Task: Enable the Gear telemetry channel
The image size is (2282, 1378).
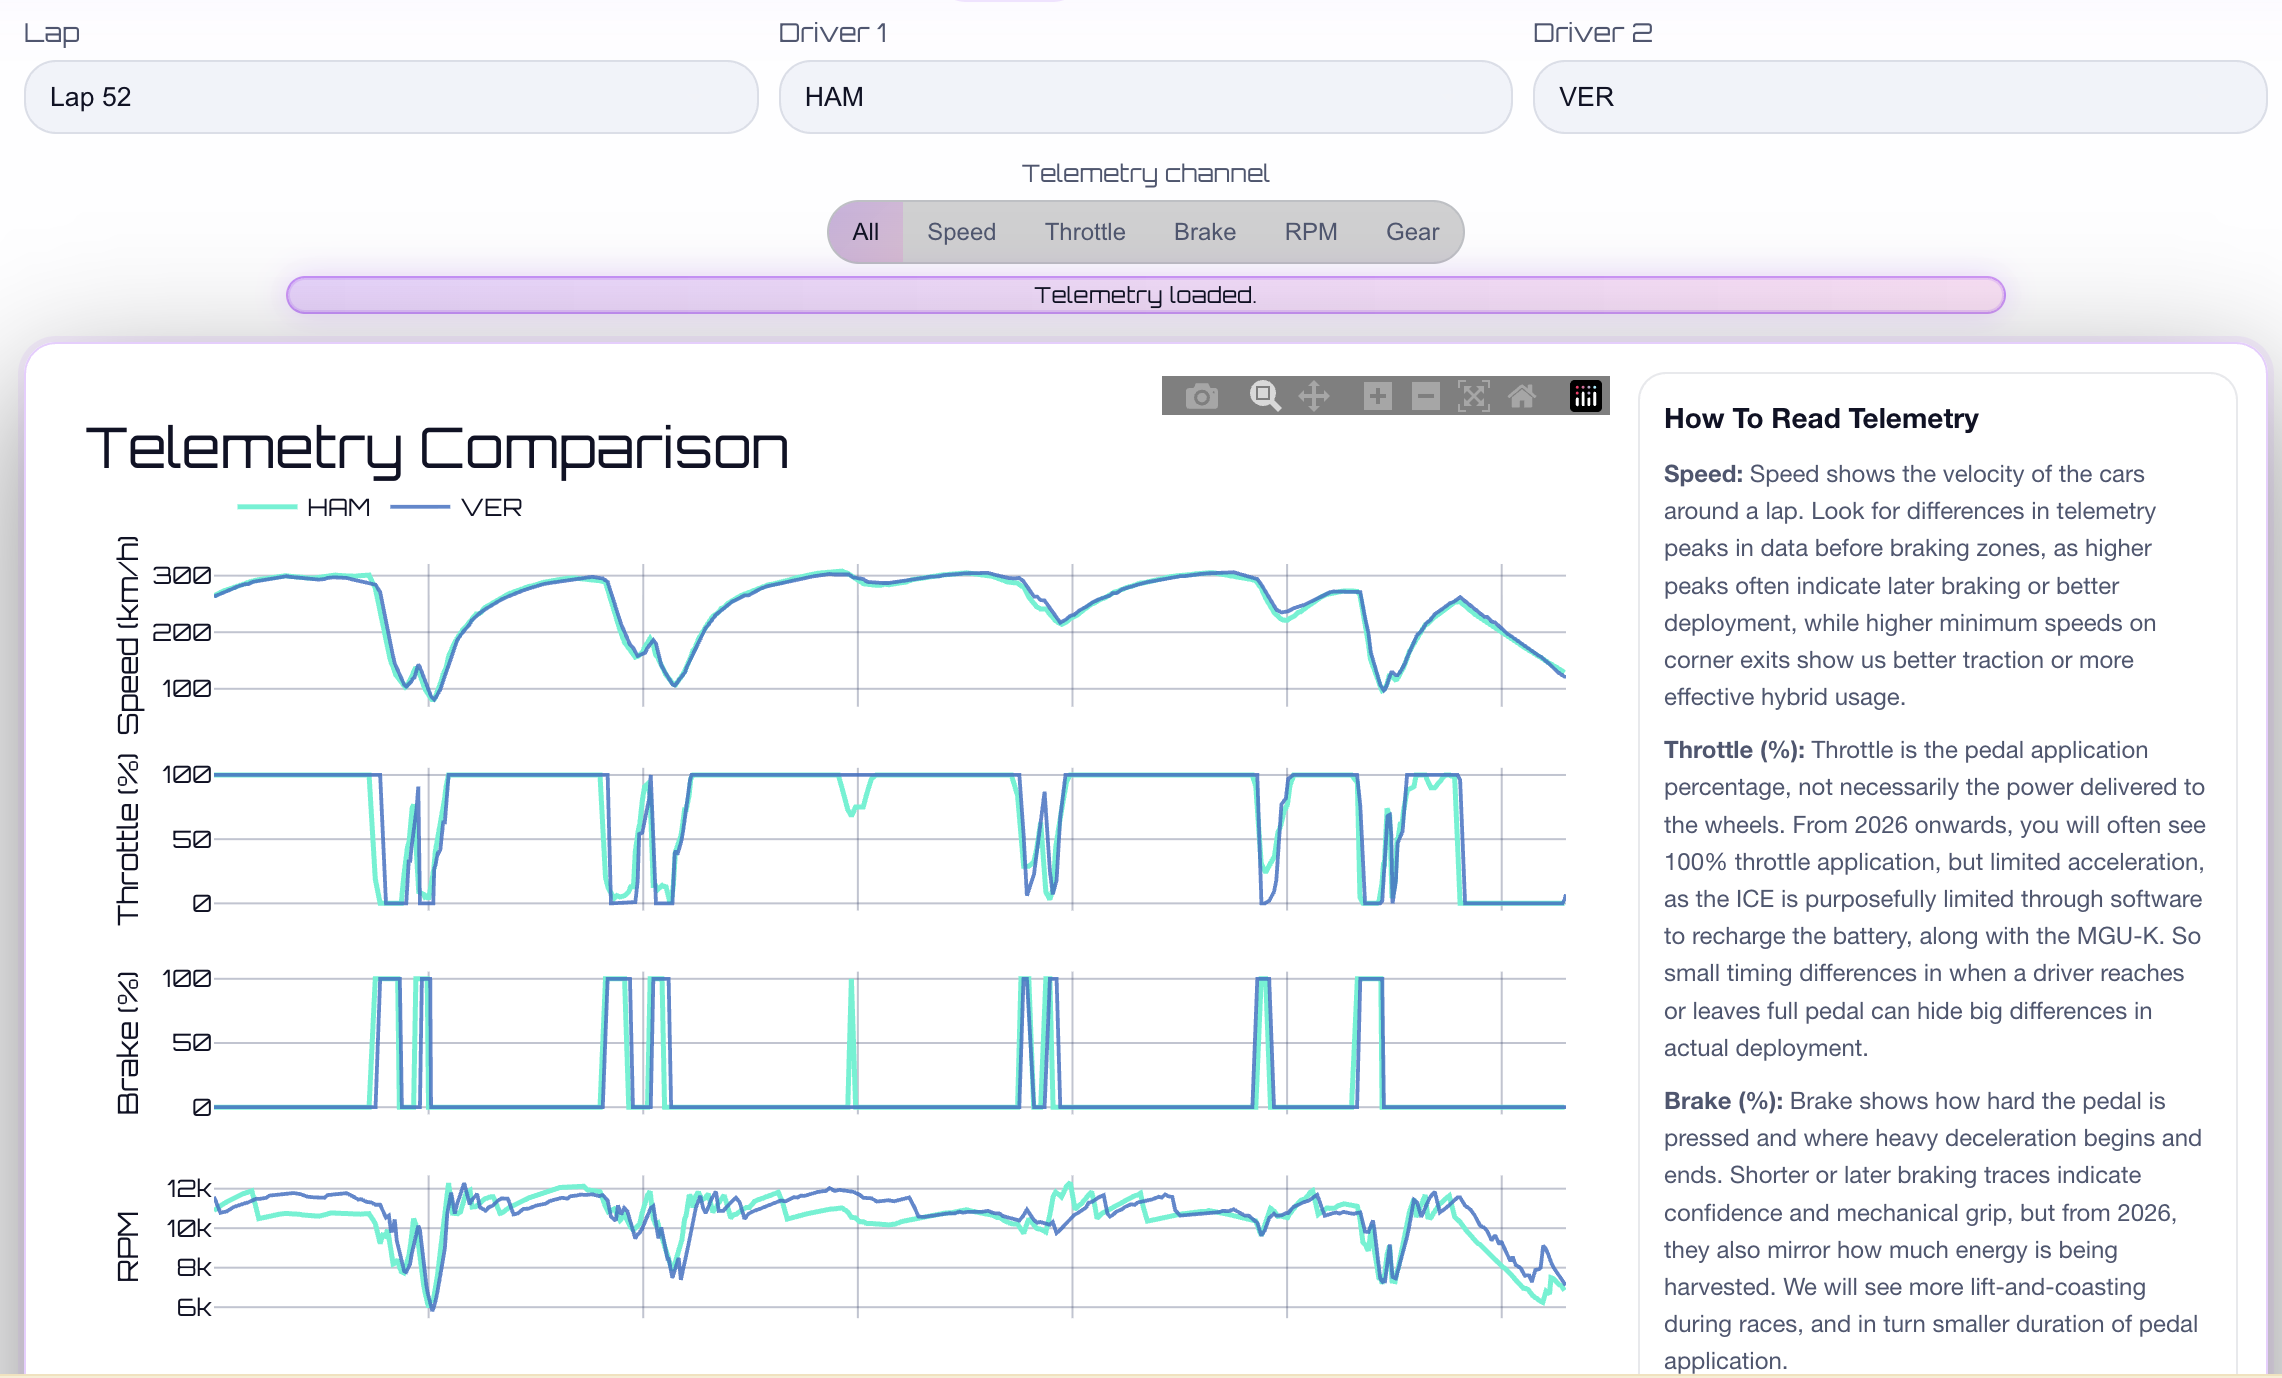Action: [1412, 231]
